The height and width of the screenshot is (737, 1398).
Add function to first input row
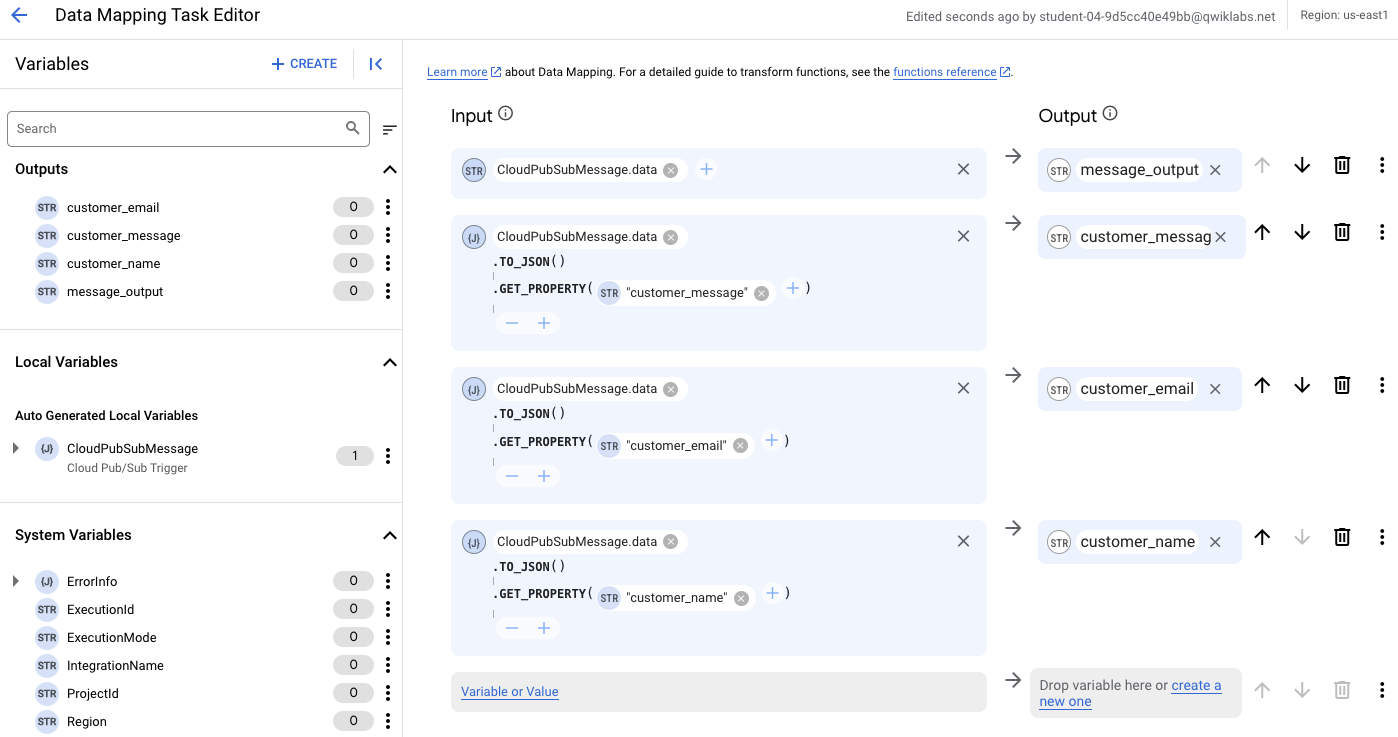point(706,170)
